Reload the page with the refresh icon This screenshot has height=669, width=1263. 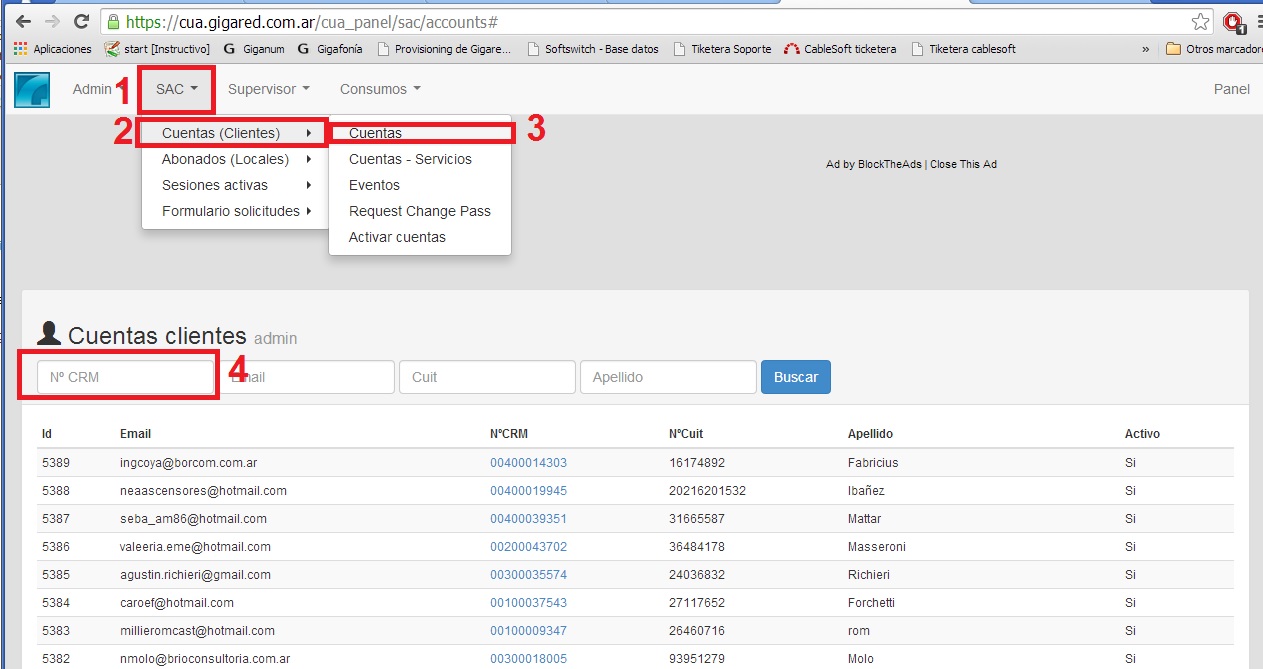pyautogui.click(x=81, y=21)
